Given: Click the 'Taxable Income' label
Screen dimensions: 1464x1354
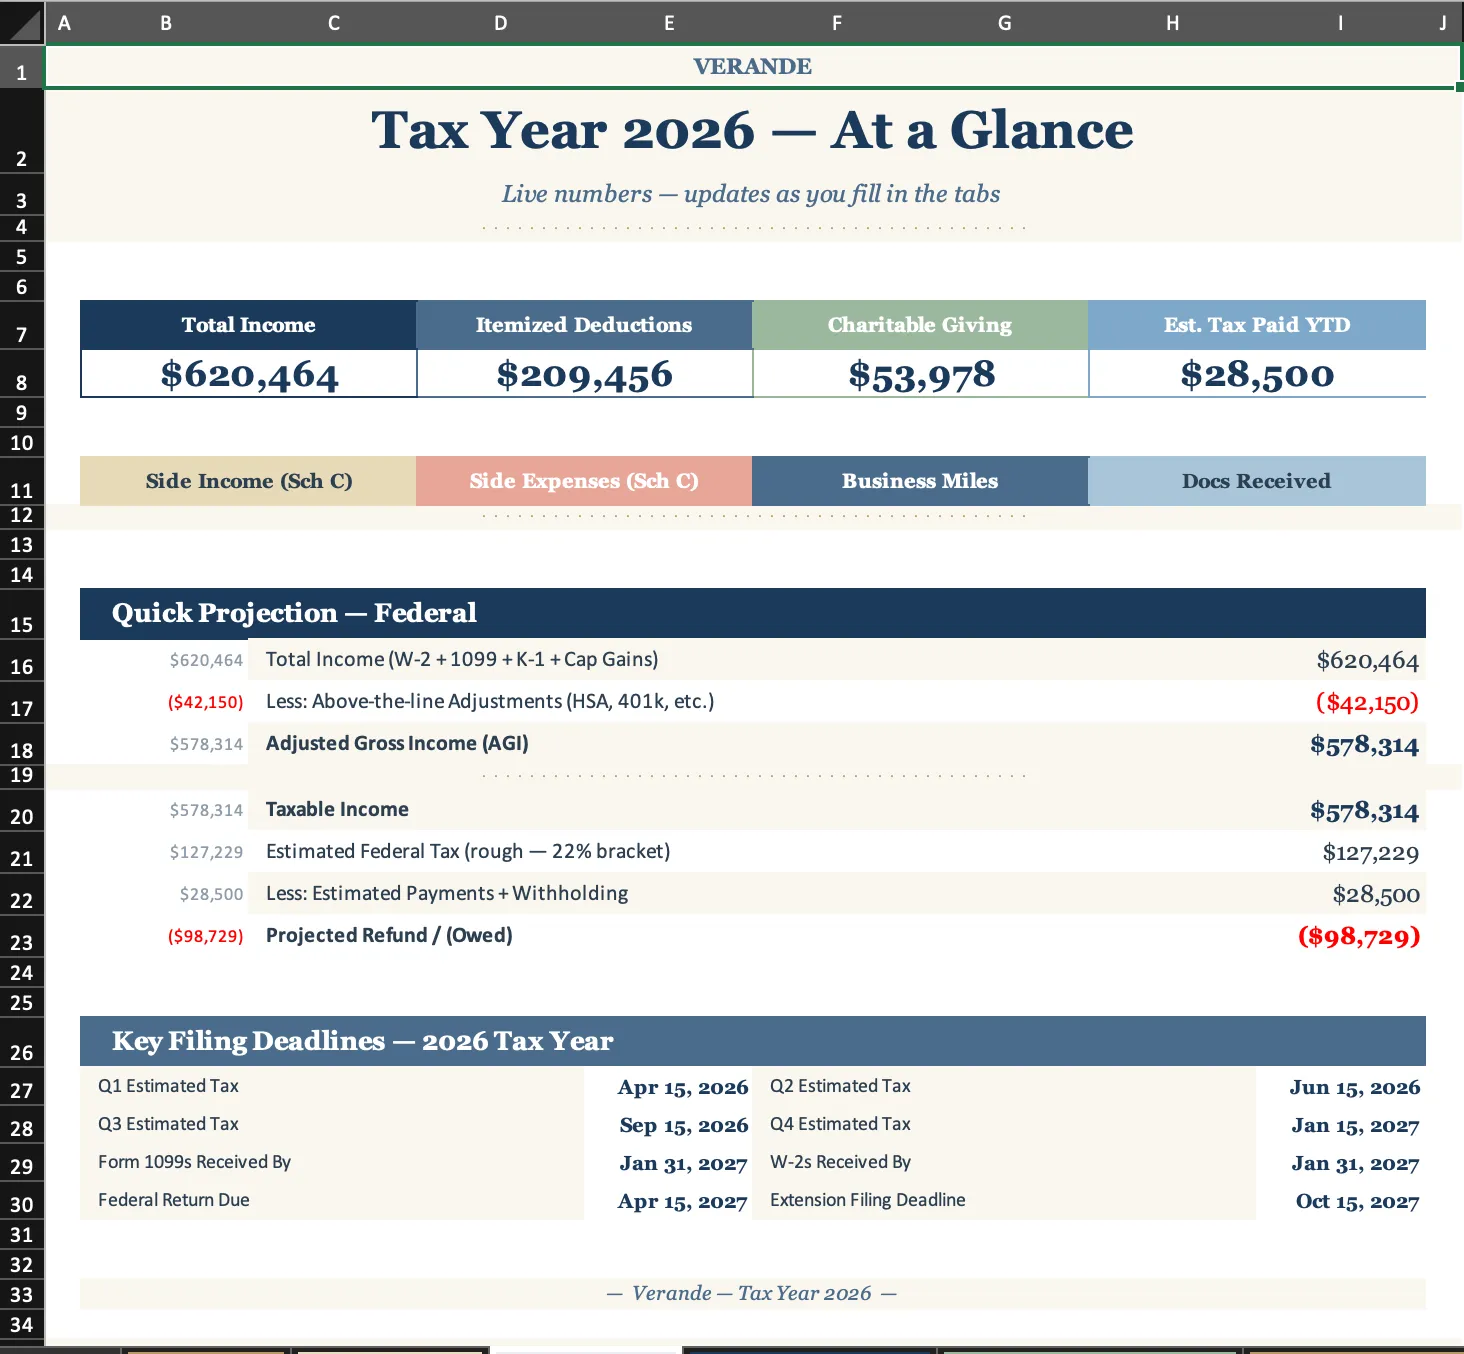Looking at the screenshot, I should [337, 810].
